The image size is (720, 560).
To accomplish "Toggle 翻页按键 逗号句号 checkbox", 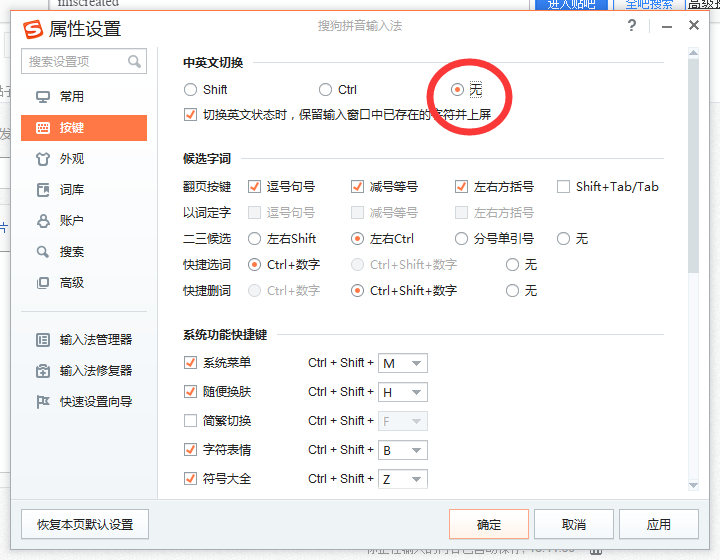I will [254, 186].
